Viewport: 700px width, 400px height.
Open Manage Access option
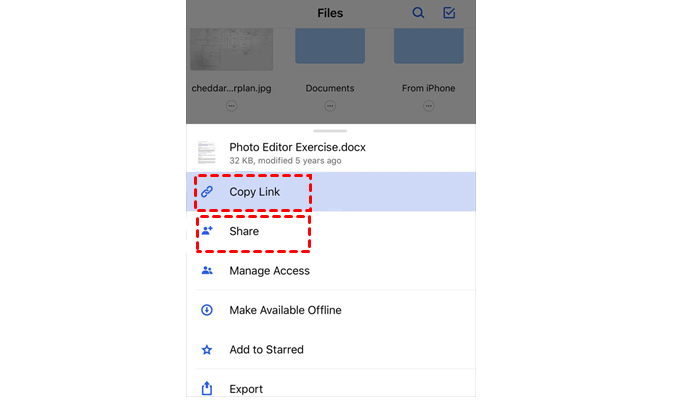tap(269, 270)
